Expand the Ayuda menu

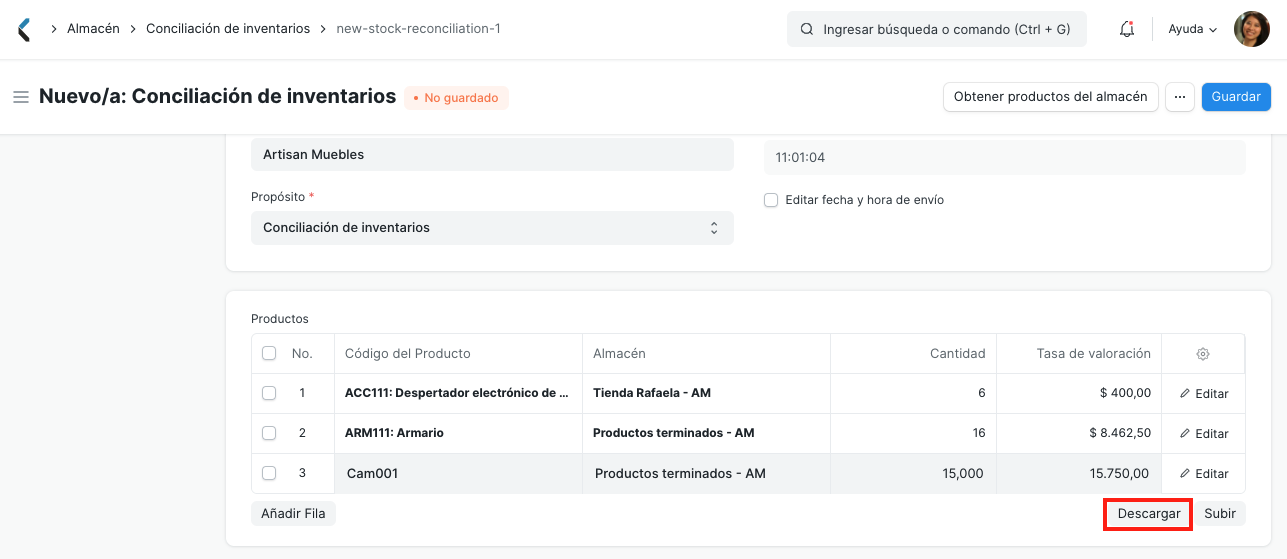(1192, 29)
